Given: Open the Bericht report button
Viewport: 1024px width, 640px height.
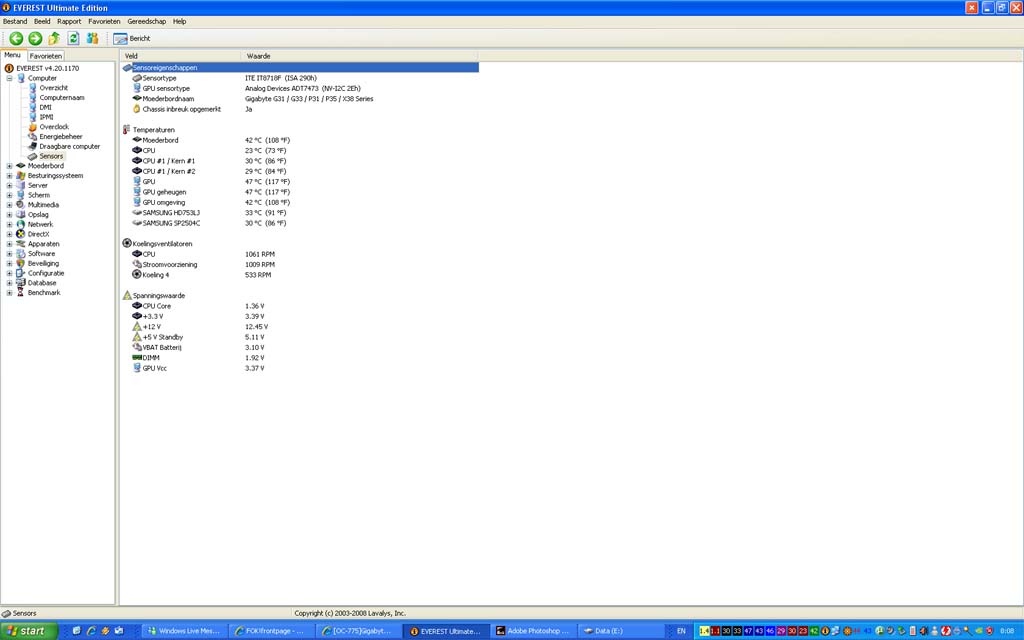Looking at the screenshot, I should click(133, 39).
